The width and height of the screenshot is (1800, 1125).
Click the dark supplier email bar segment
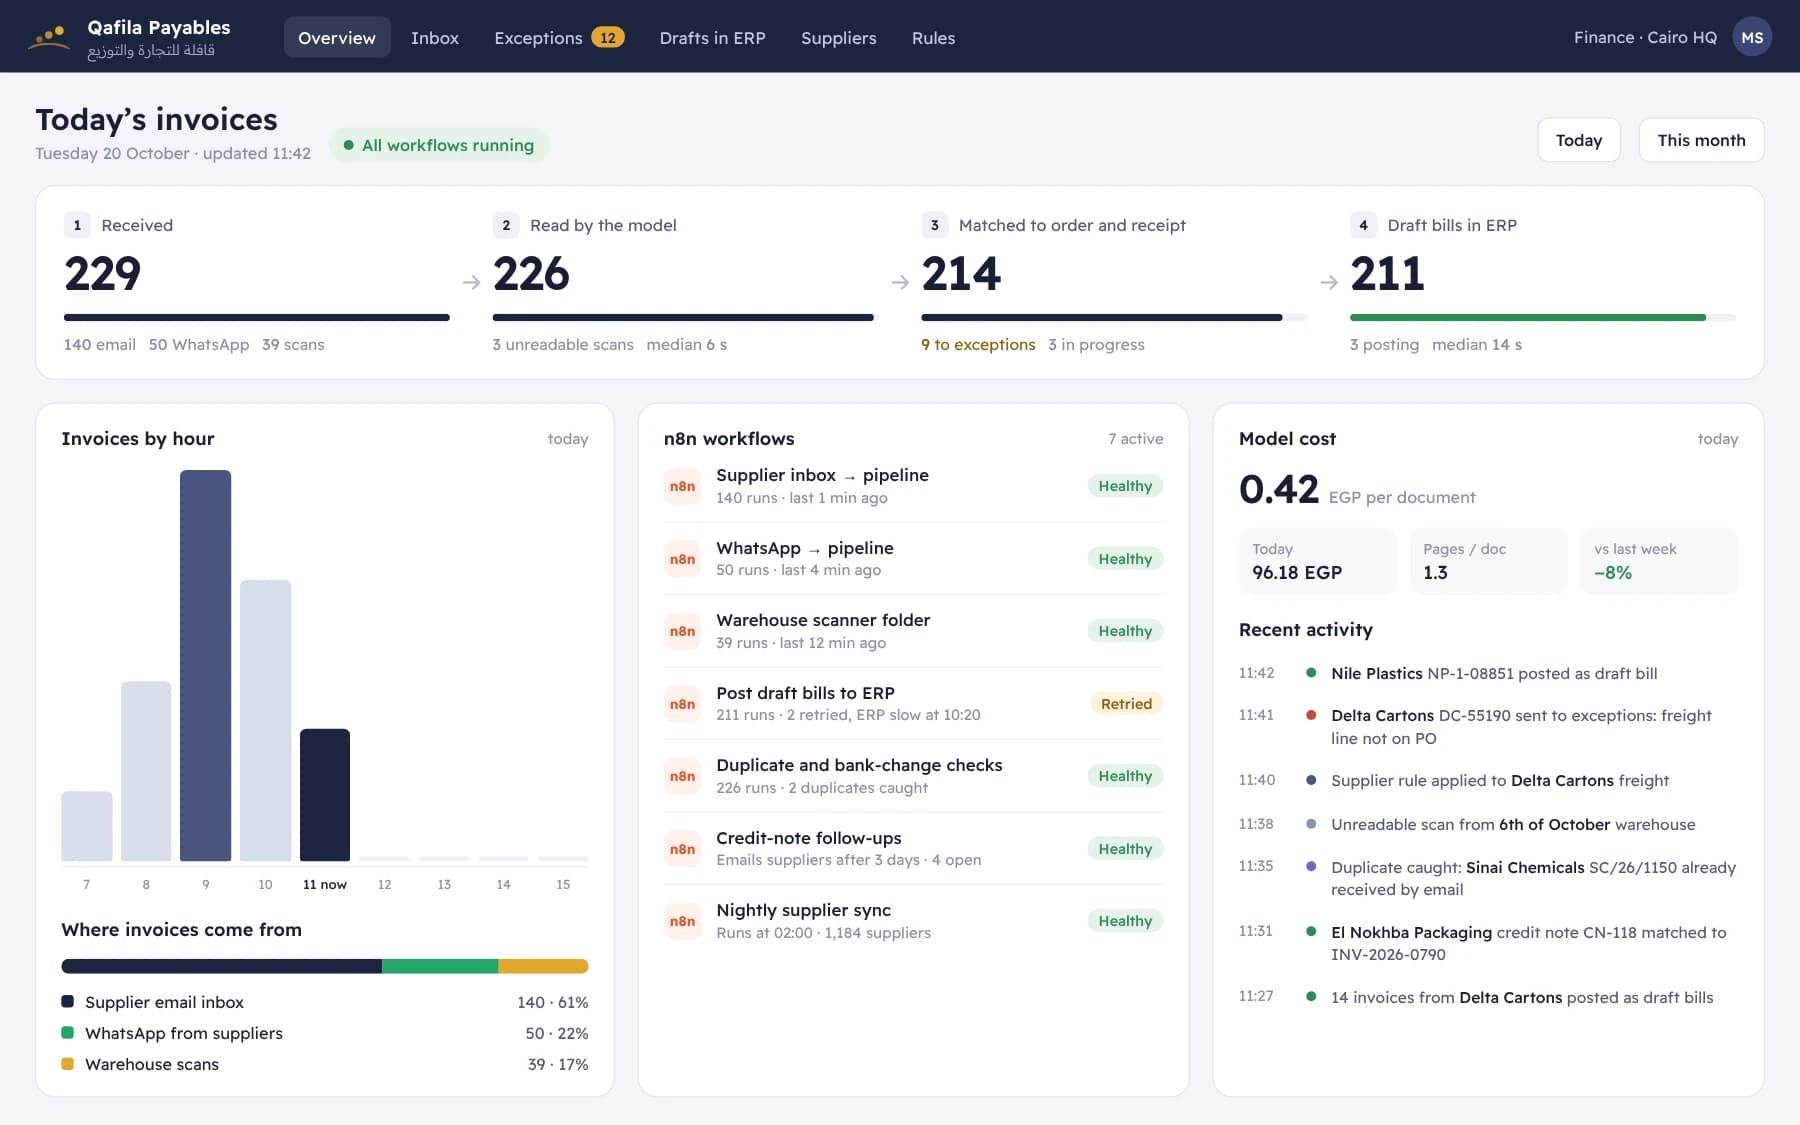coord(222,966)
